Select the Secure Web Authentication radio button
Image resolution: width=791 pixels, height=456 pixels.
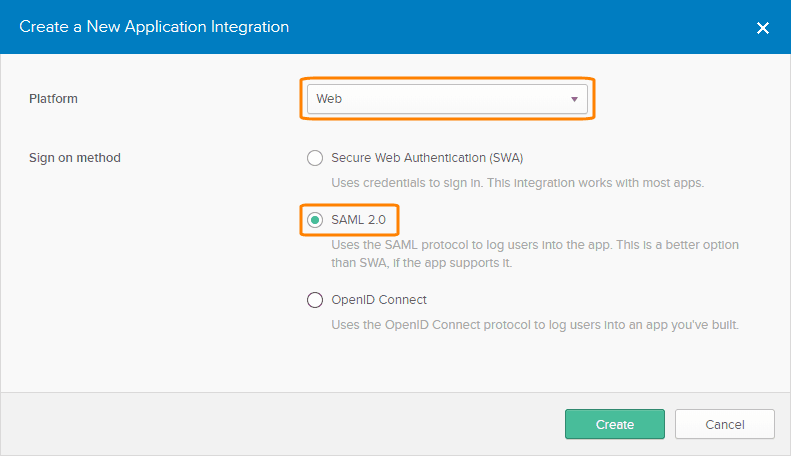click(315, 158)
